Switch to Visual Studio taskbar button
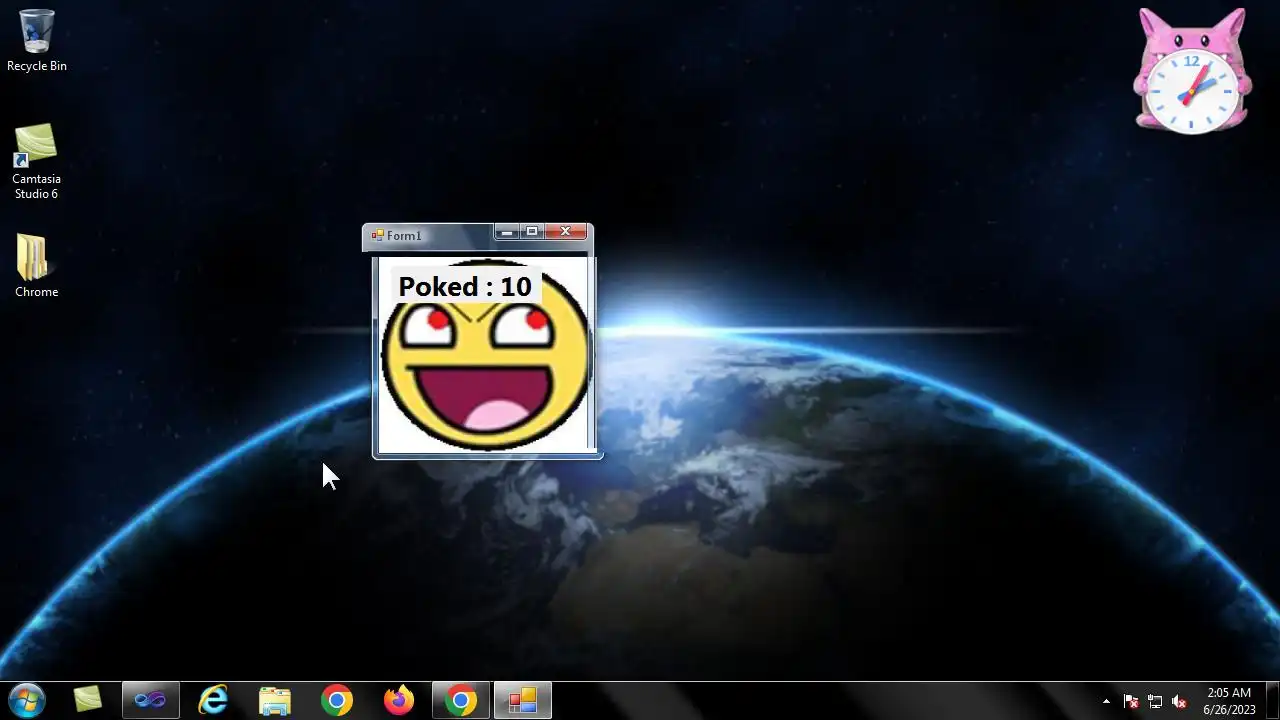Screen dimensions: 1280x720 tap(151, 700)
